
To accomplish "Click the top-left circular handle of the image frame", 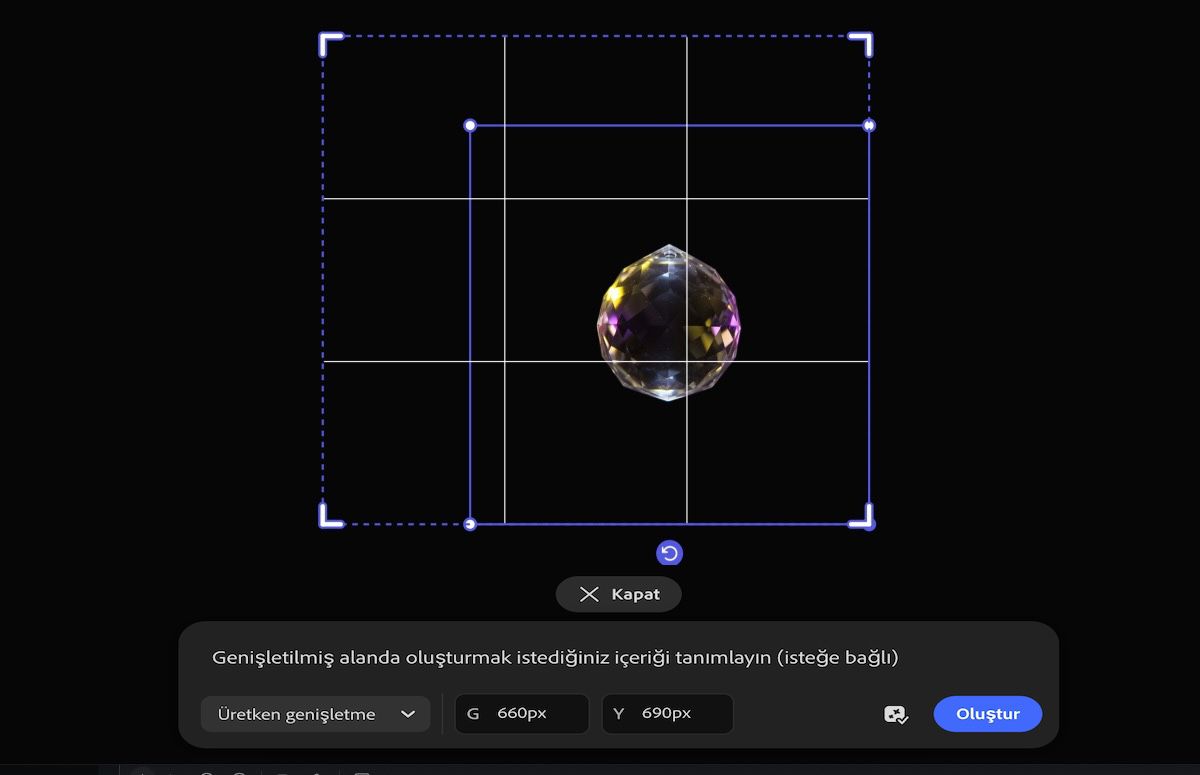I will point(470,125).
